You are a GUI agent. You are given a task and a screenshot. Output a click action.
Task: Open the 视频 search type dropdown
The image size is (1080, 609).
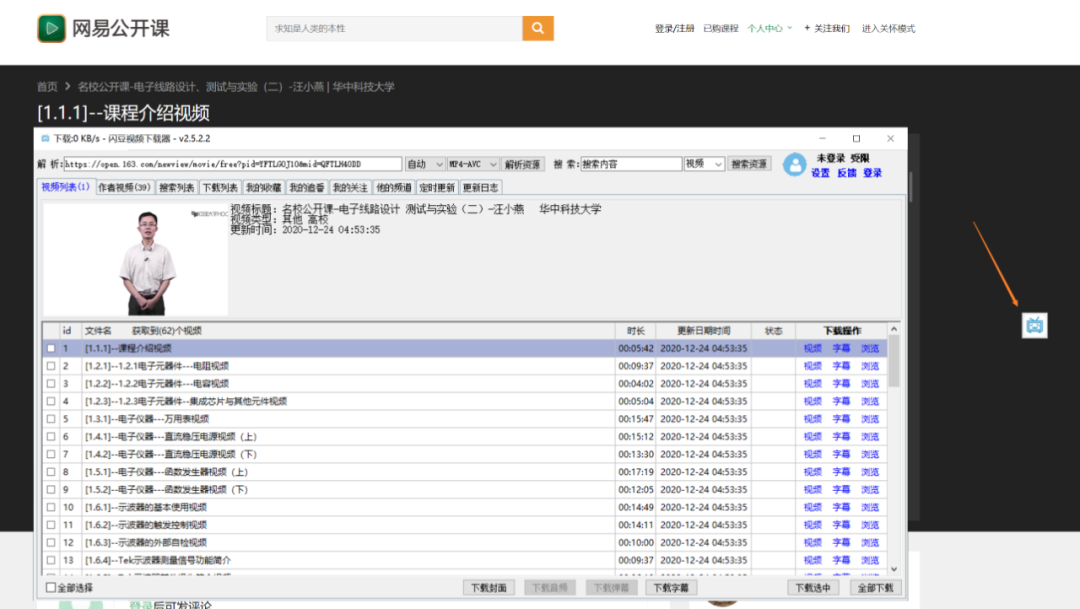coord(703,164)
